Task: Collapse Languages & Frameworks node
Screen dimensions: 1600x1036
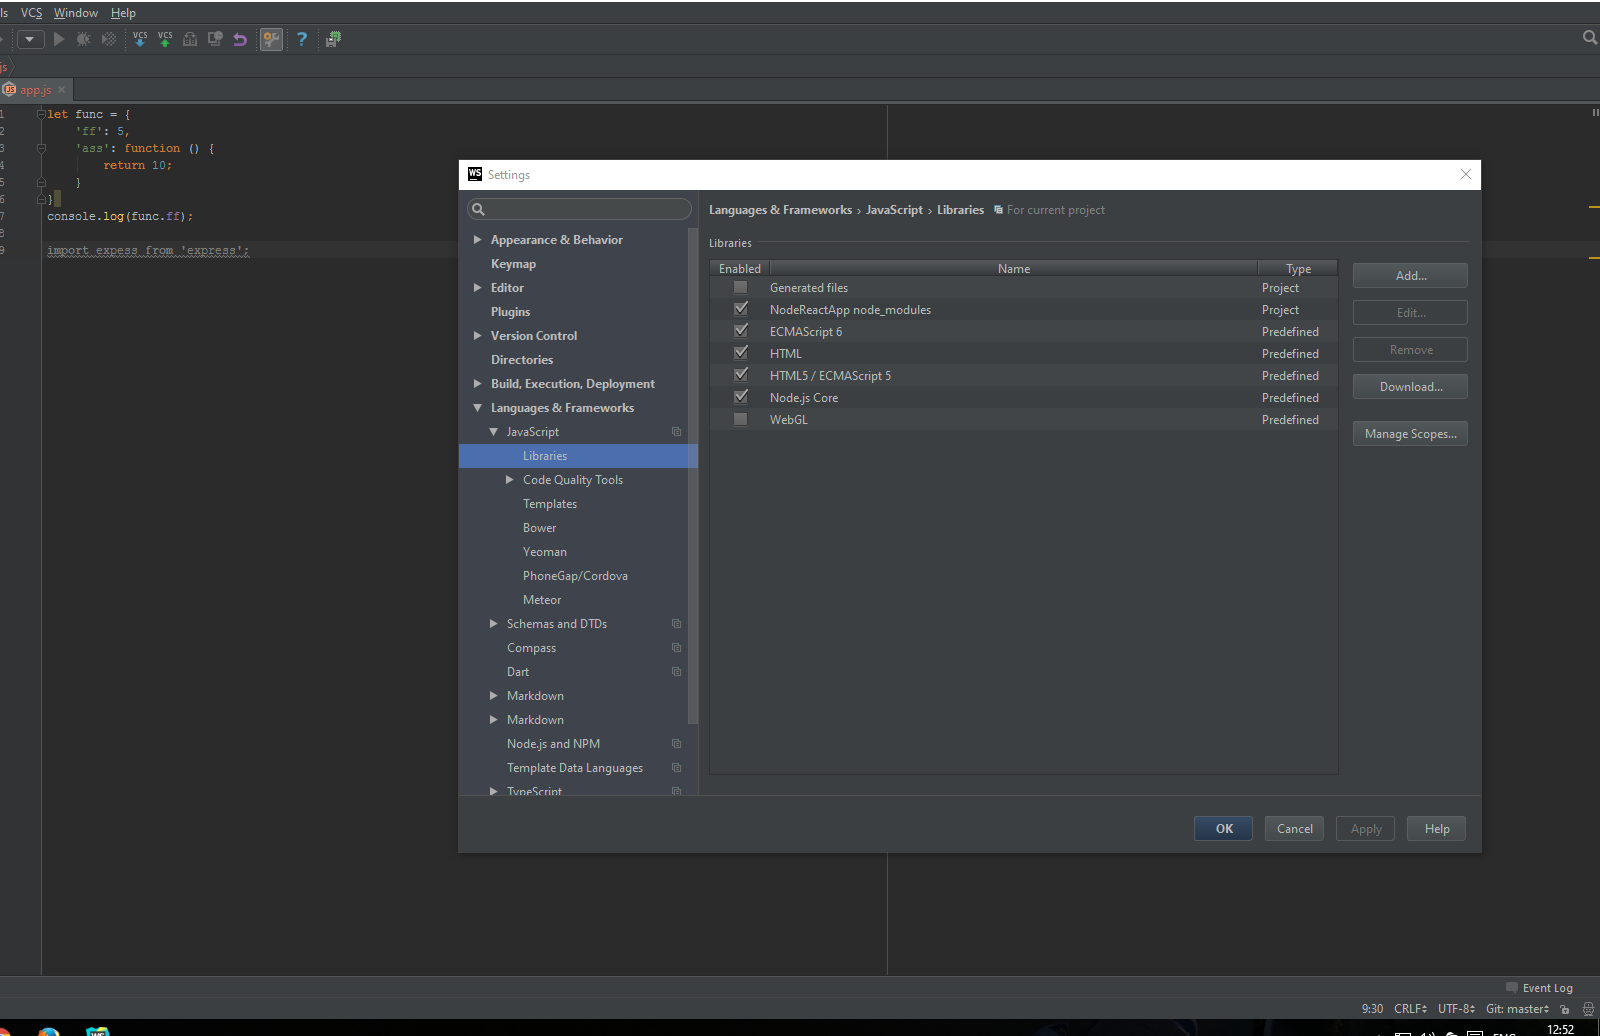Action: point(478,408)
